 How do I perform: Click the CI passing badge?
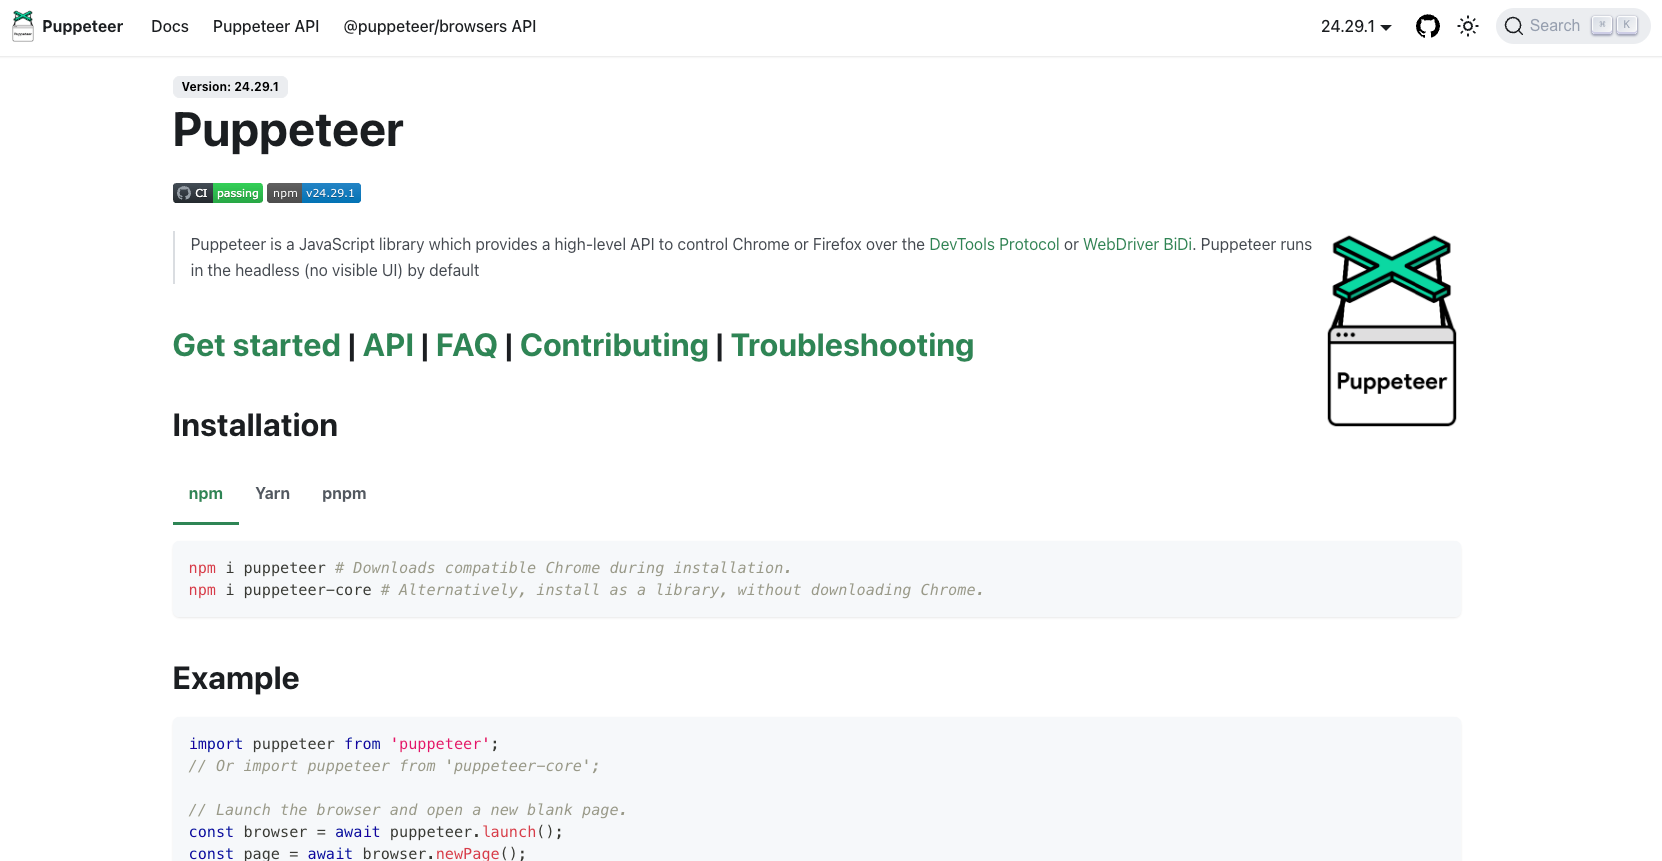click(218, 193)
